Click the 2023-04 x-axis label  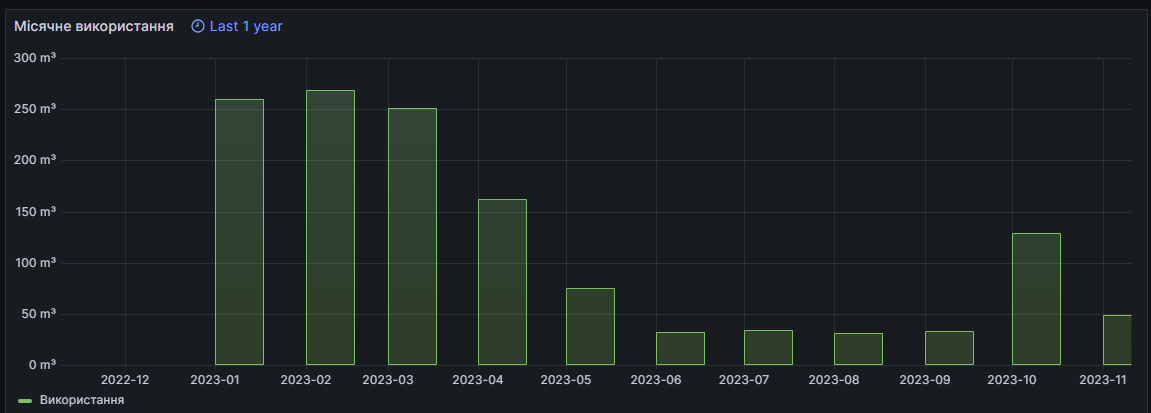(x=477, y=380)
